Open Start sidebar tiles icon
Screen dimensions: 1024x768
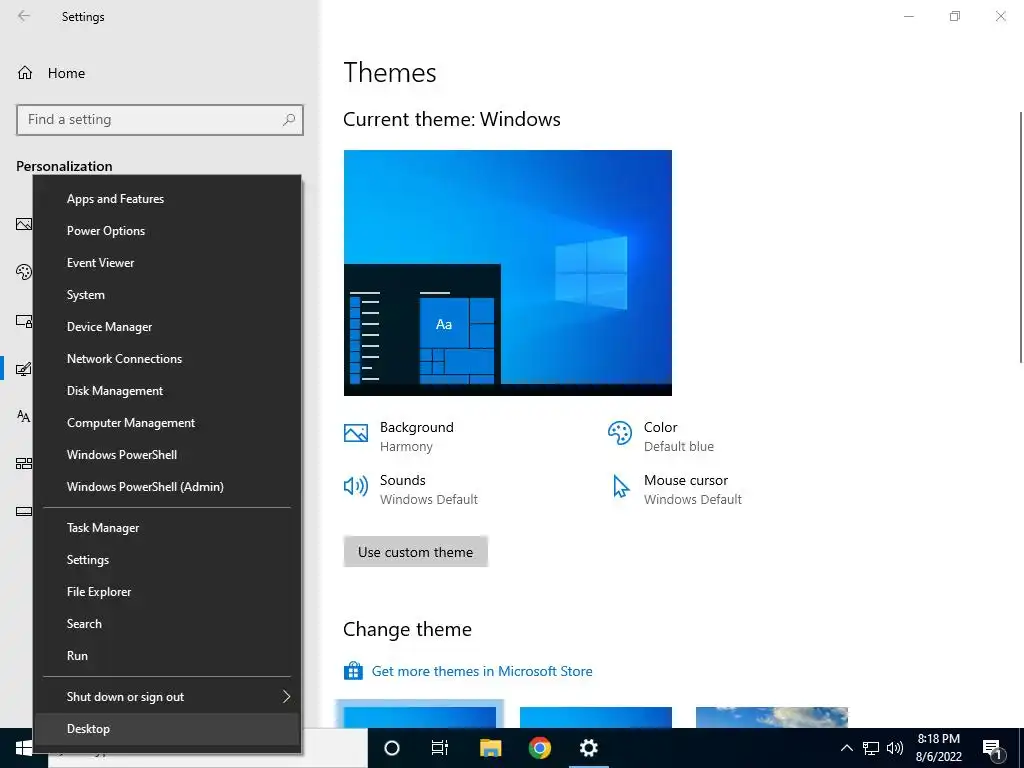tap(24, 464)
